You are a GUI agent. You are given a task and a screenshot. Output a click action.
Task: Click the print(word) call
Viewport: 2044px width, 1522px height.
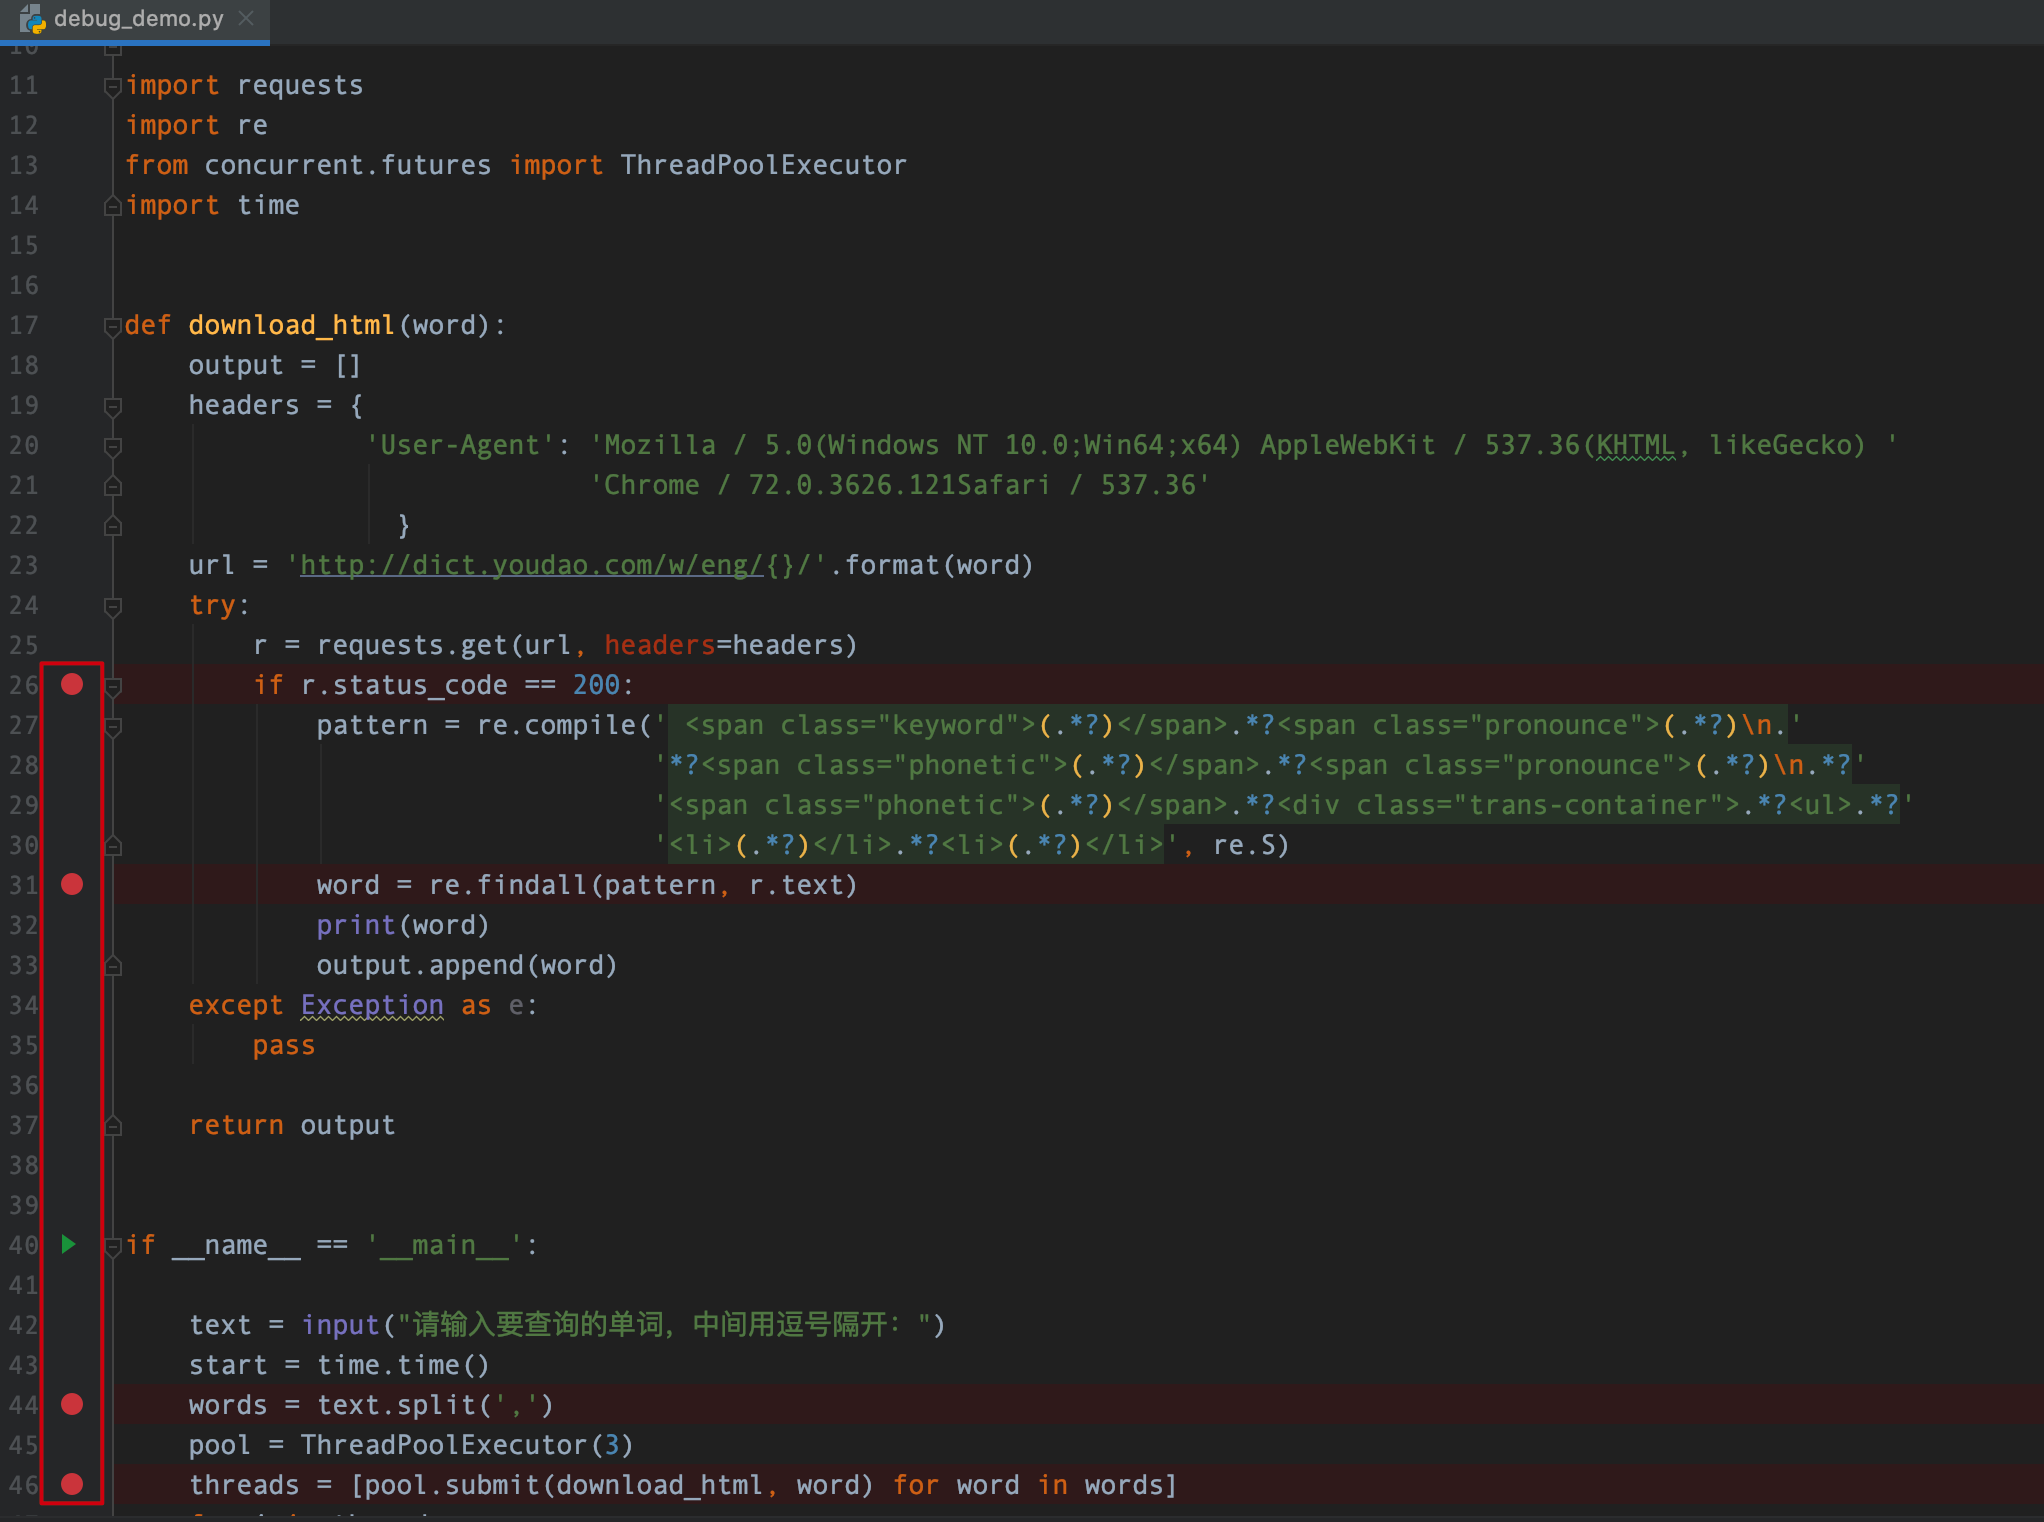point(403,925)
